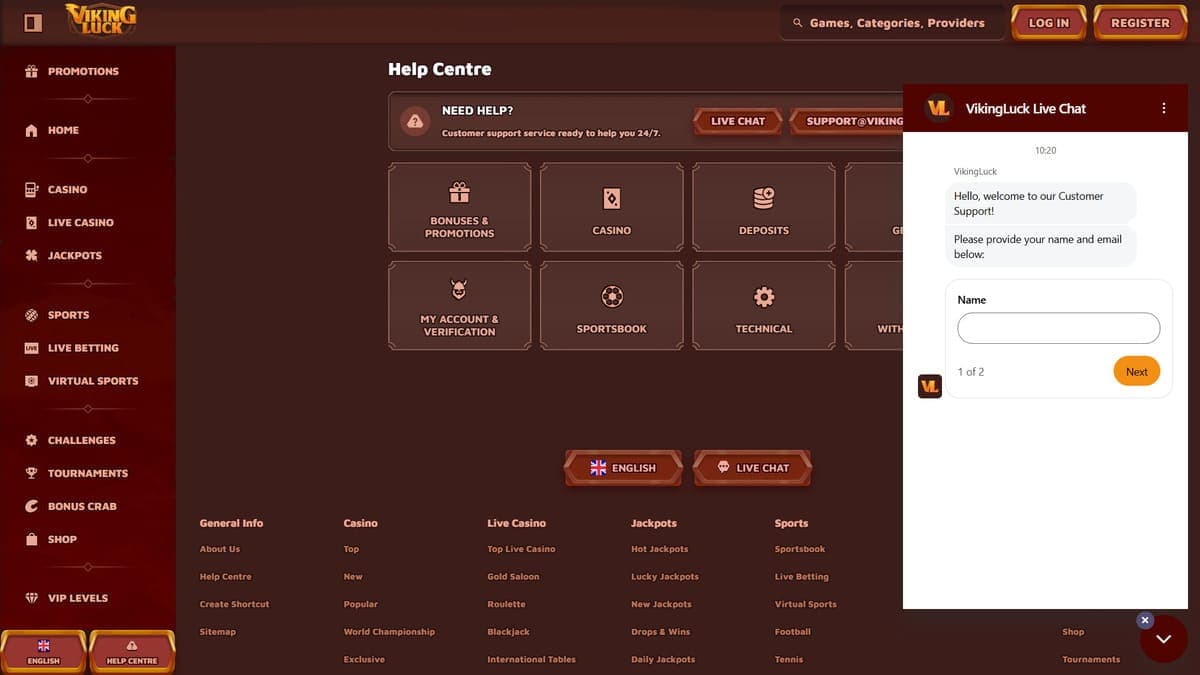Viewport: 1200px width, 675px height.
Task: Click the Sports ball sidebar icon
Action: click(31, 315)
